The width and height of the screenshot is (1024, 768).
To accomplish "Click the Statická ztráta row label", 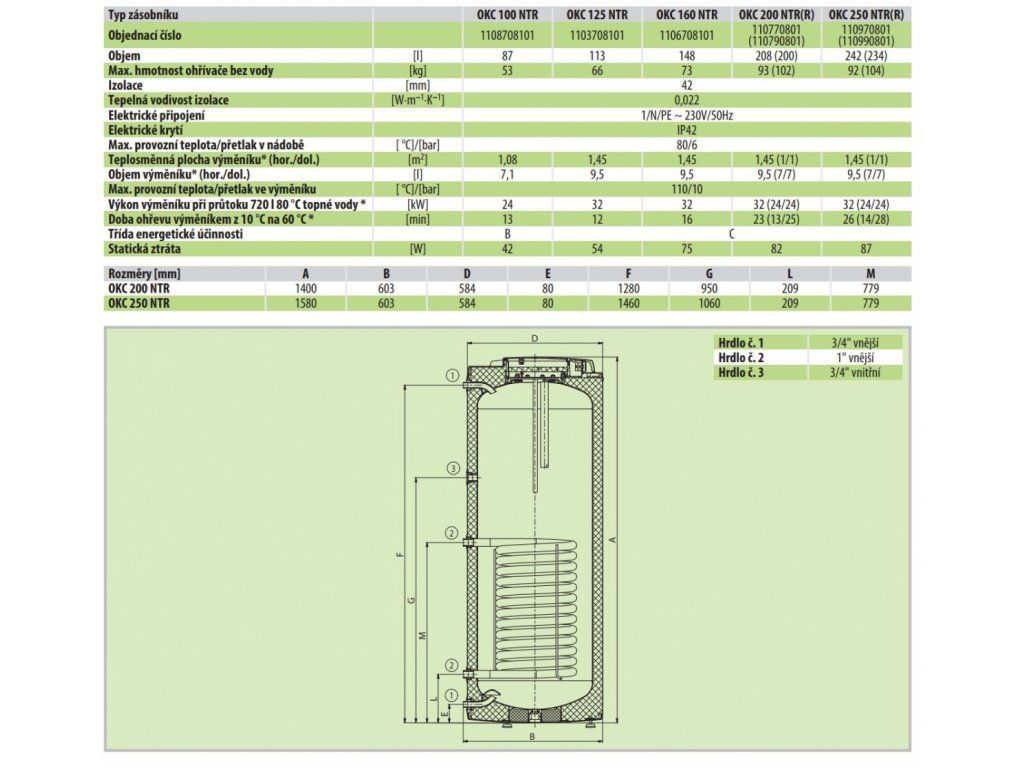I will coord(144,249).
